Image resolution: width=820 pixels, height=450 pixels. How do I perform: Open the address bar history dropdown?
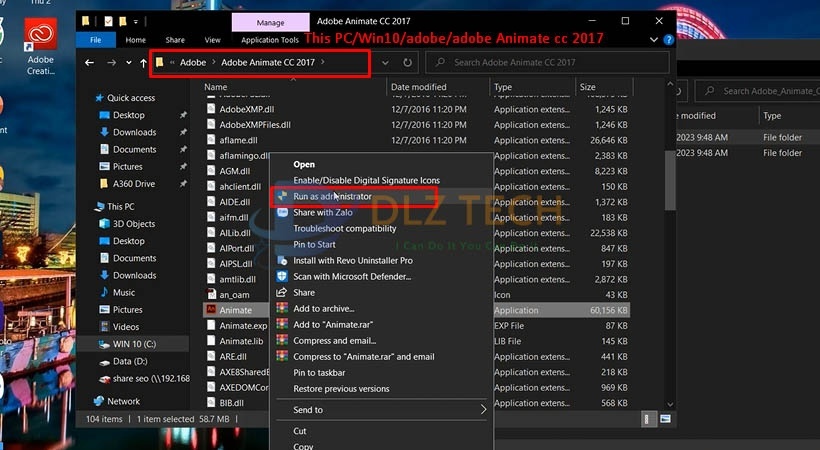[385, 63]
